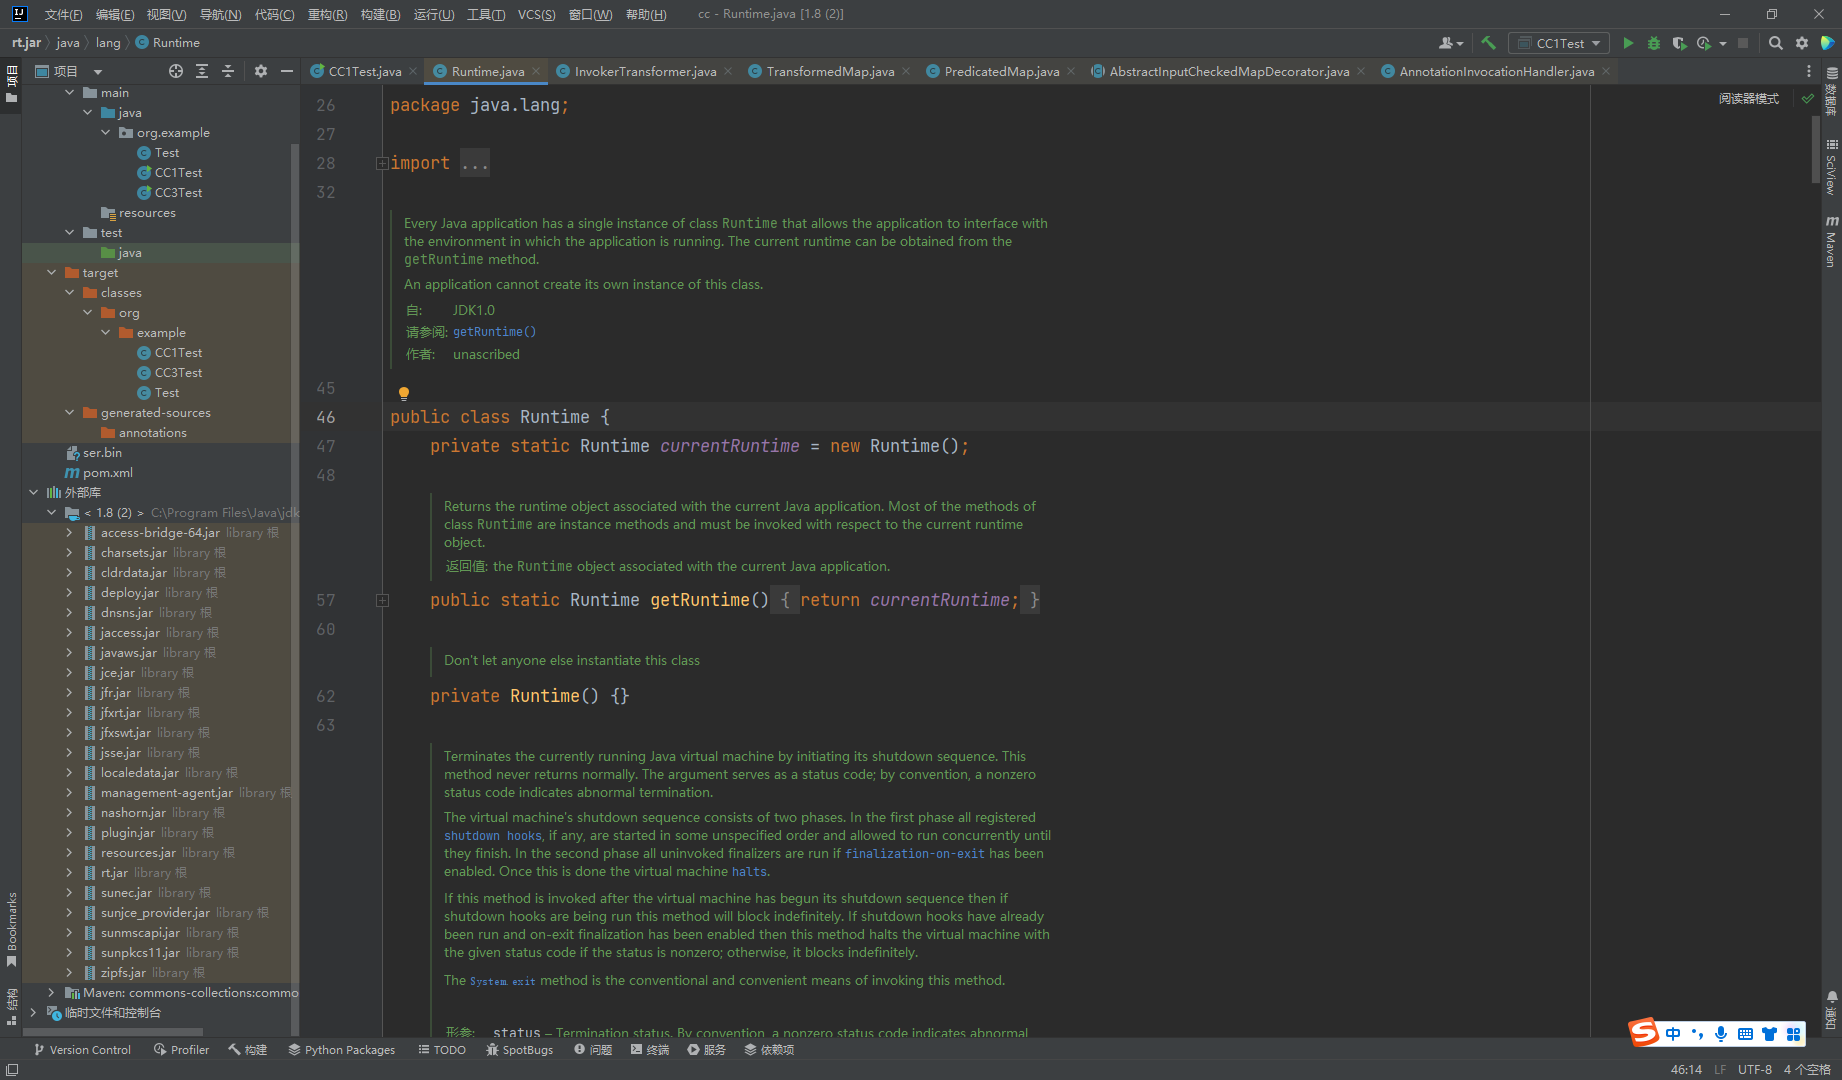Switch to CC1Test.java tab
This screenshot has height=1080, width=1842.
click(x=365, y=71)
